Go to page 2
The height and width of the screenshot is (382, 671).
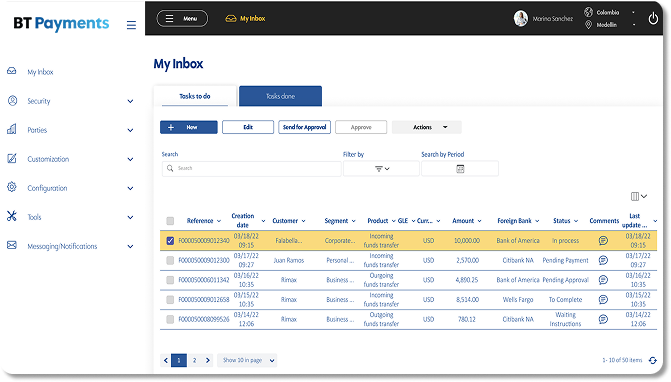[194, 360]
